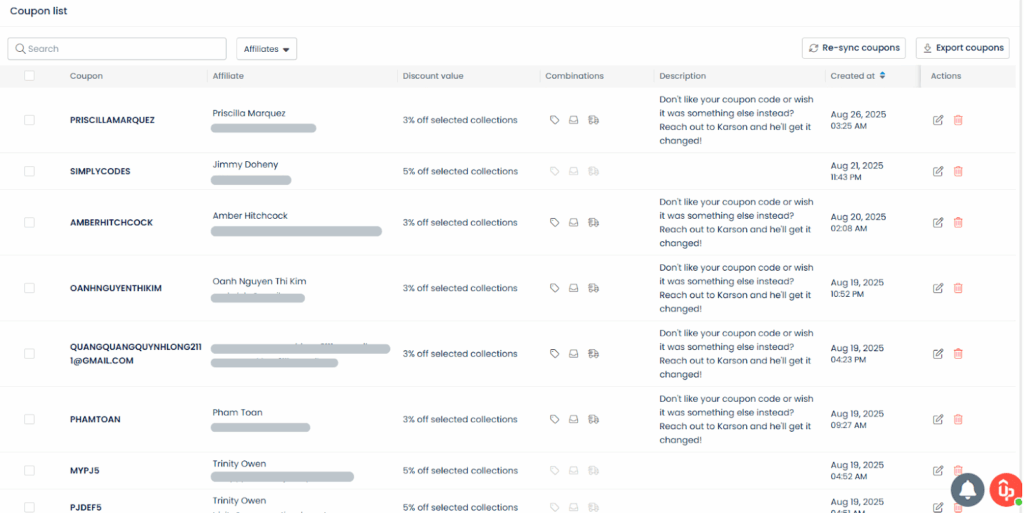Delete the PHAMTOAN coupon

[958, 419]
